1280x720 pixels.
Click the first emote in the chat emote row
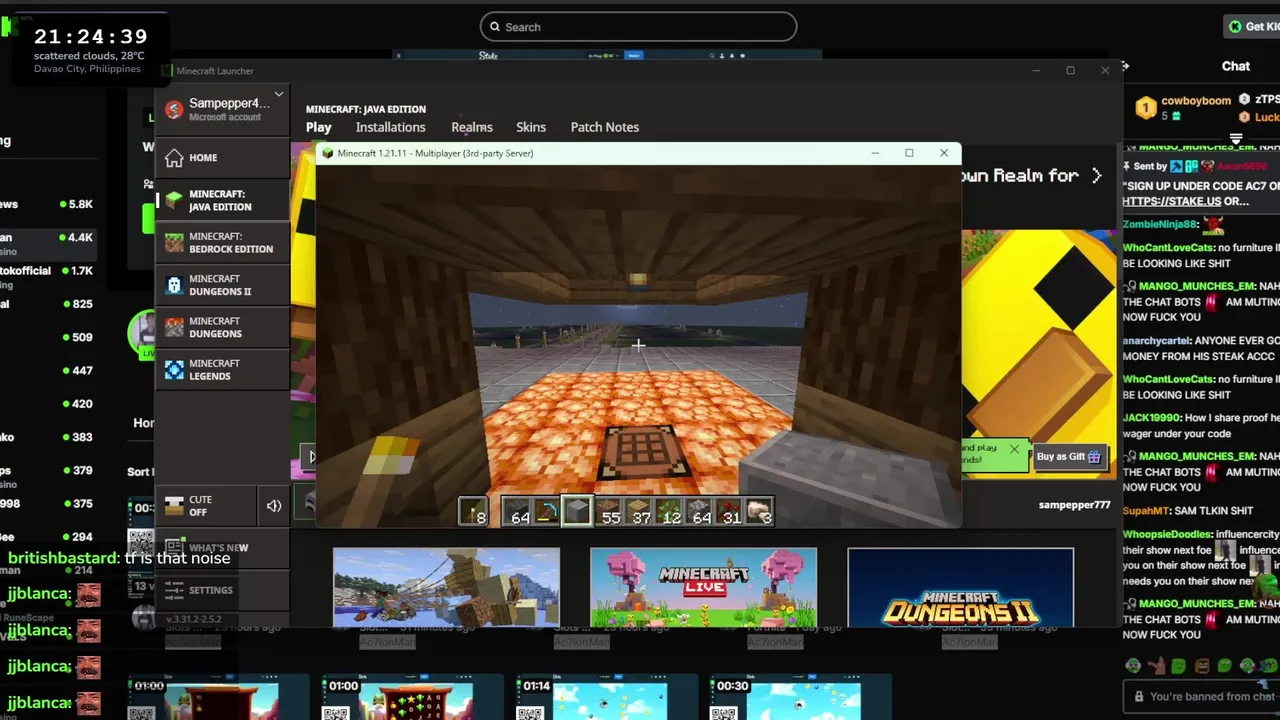[1133, 666]
